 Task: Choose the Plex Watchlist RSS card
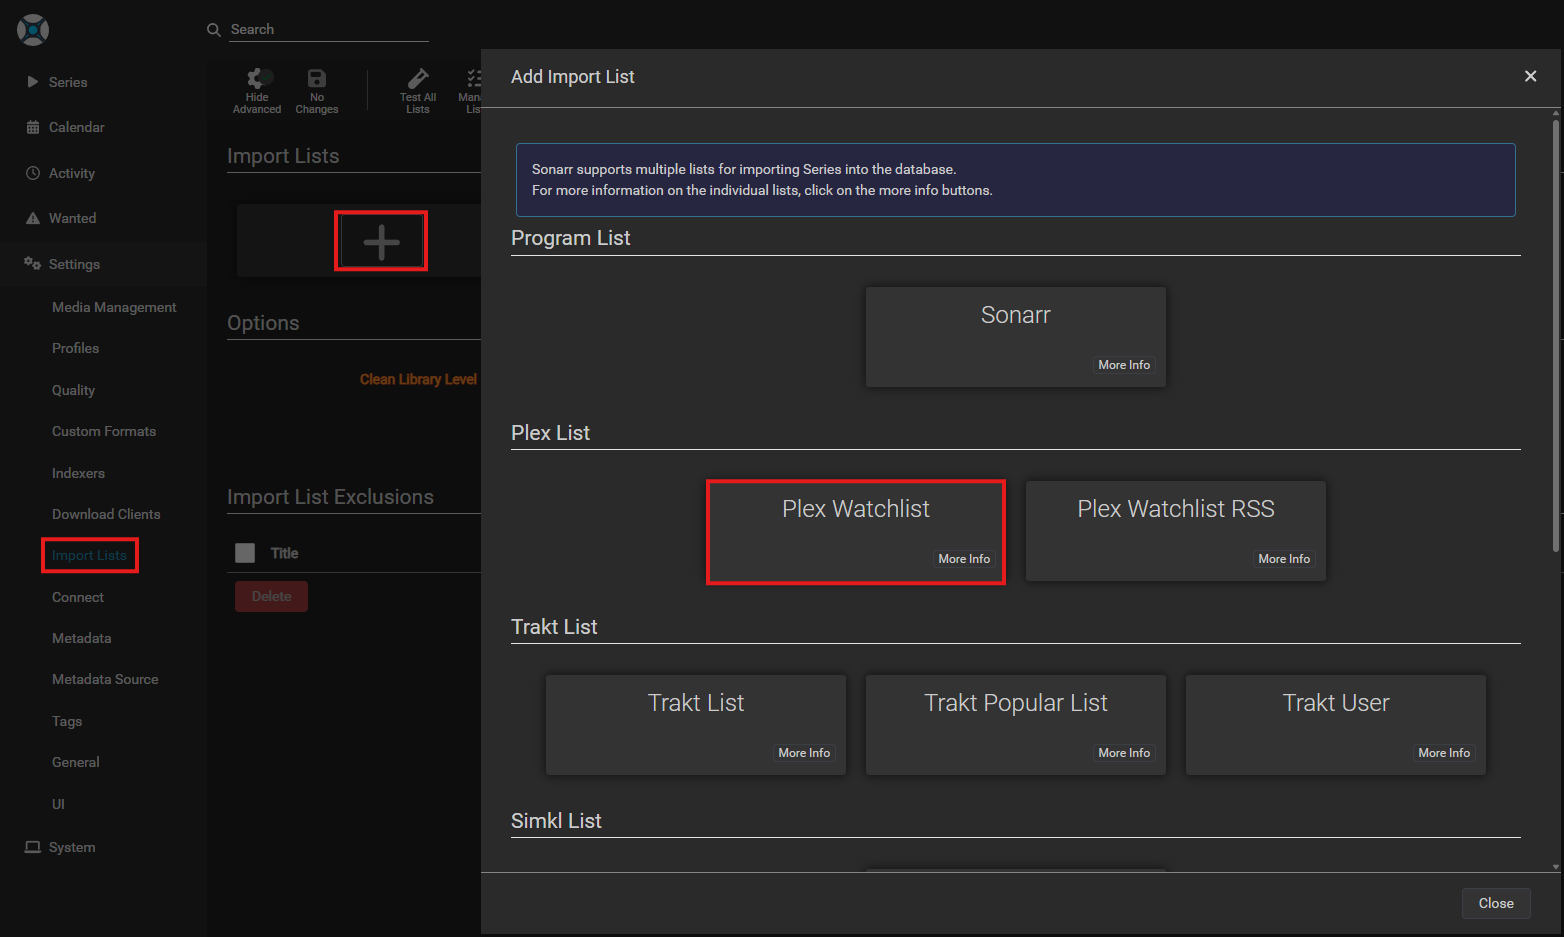(1176, 531)
